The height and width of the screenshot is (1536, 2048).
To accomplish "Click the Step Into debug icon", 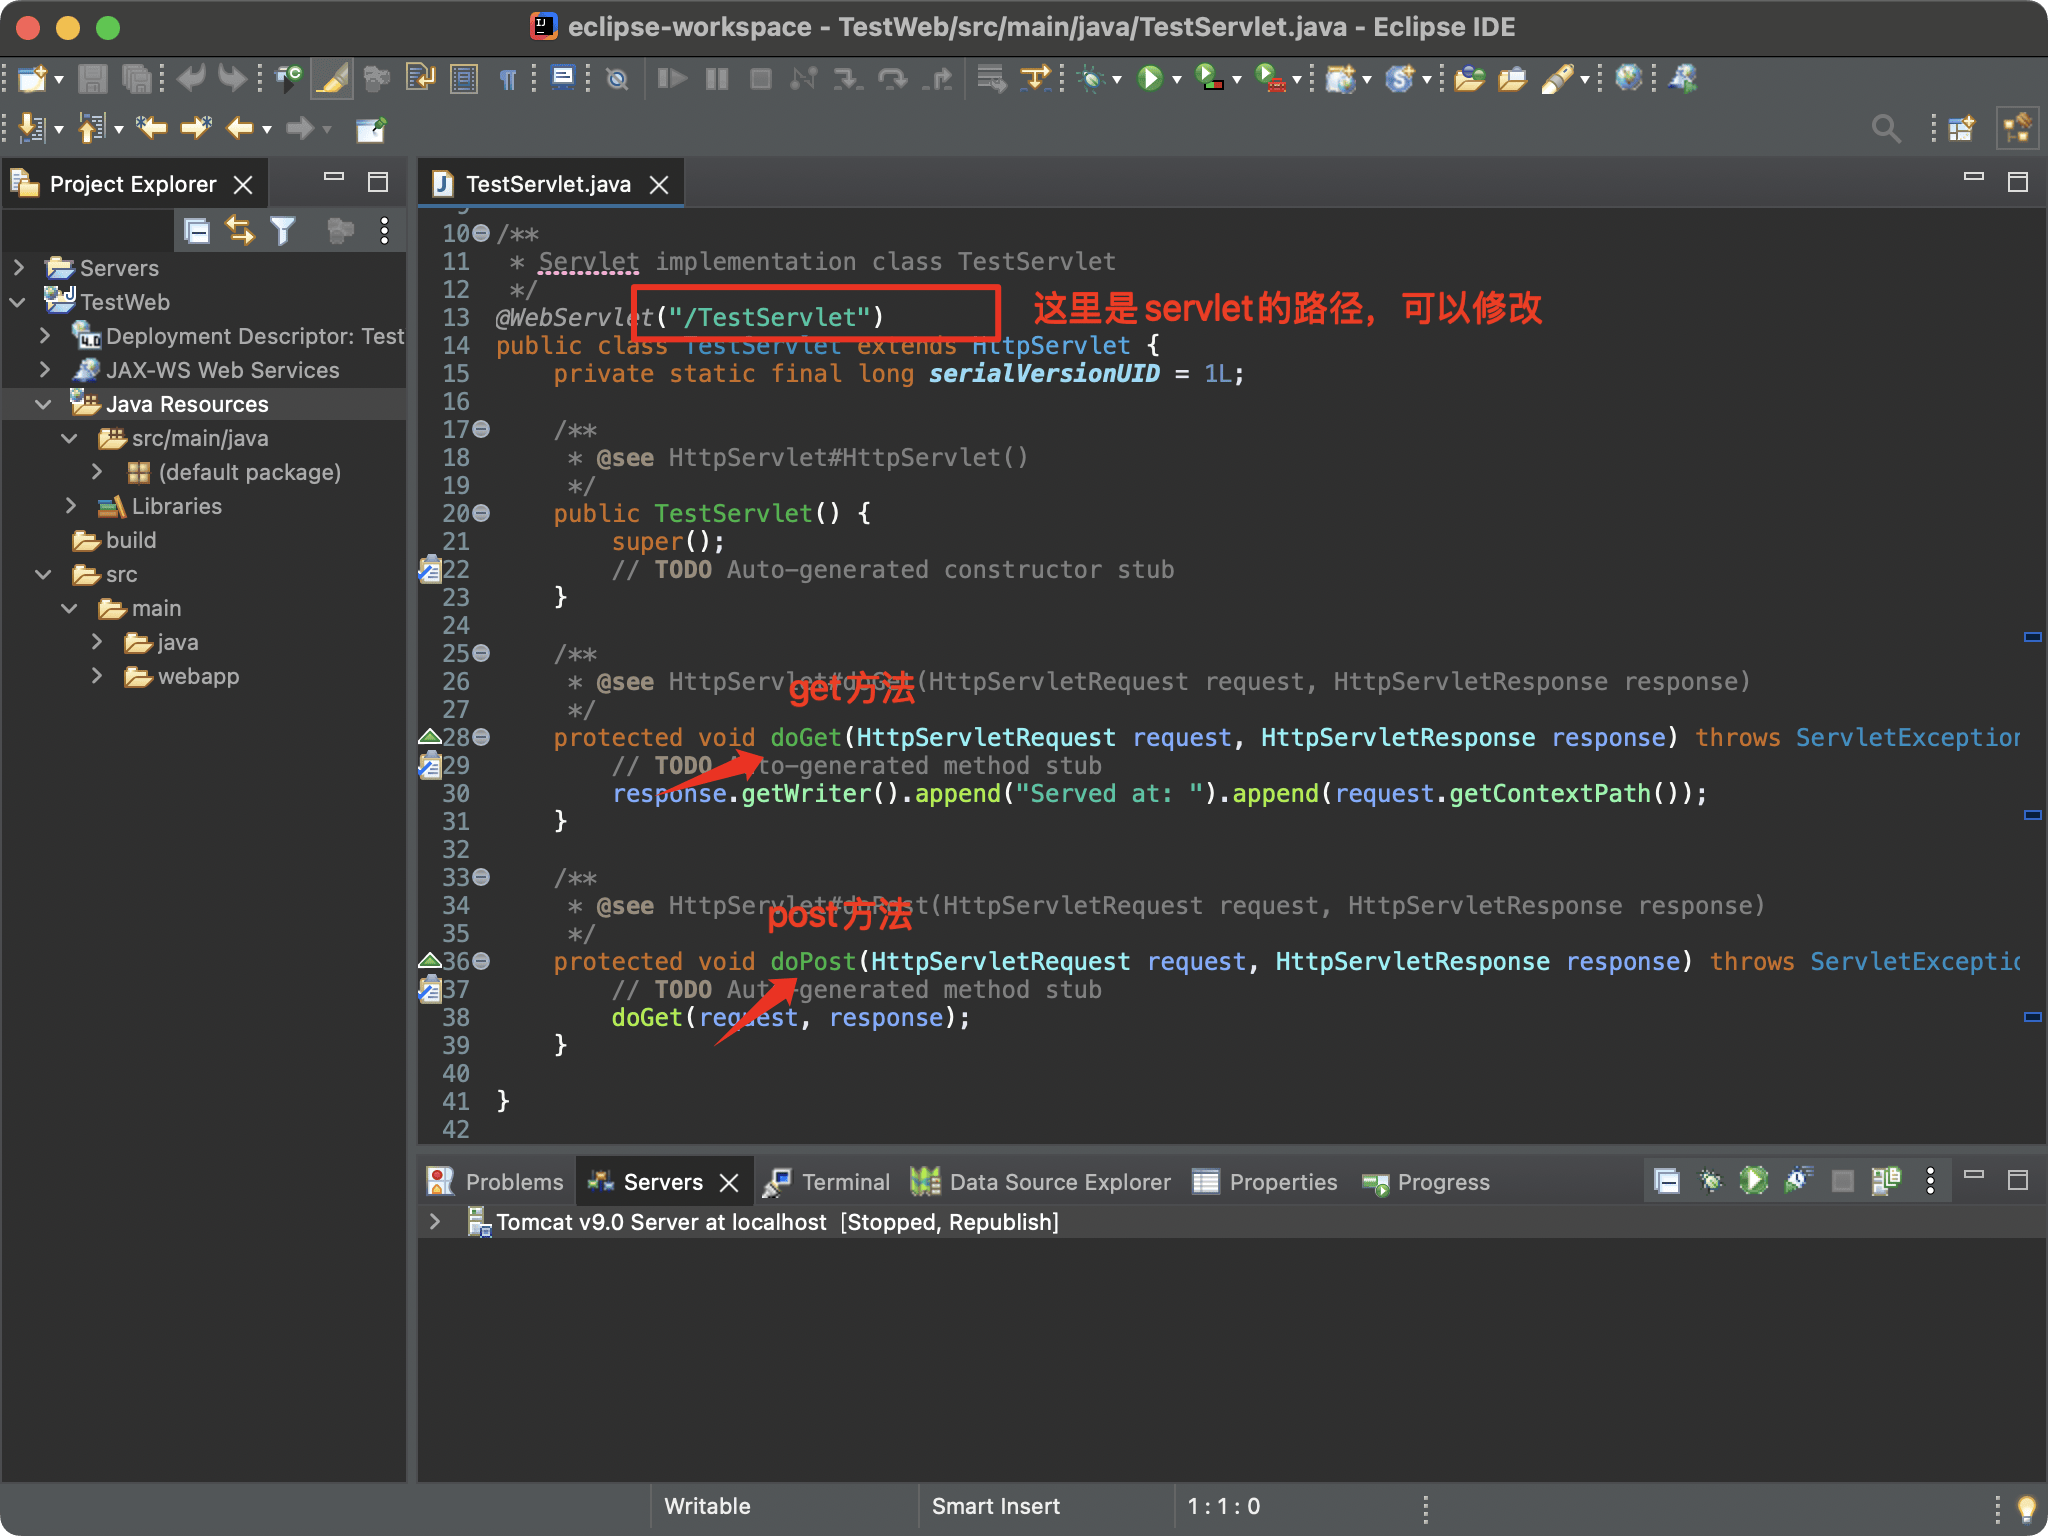I will pyautogui.click(x=848, y=78).
